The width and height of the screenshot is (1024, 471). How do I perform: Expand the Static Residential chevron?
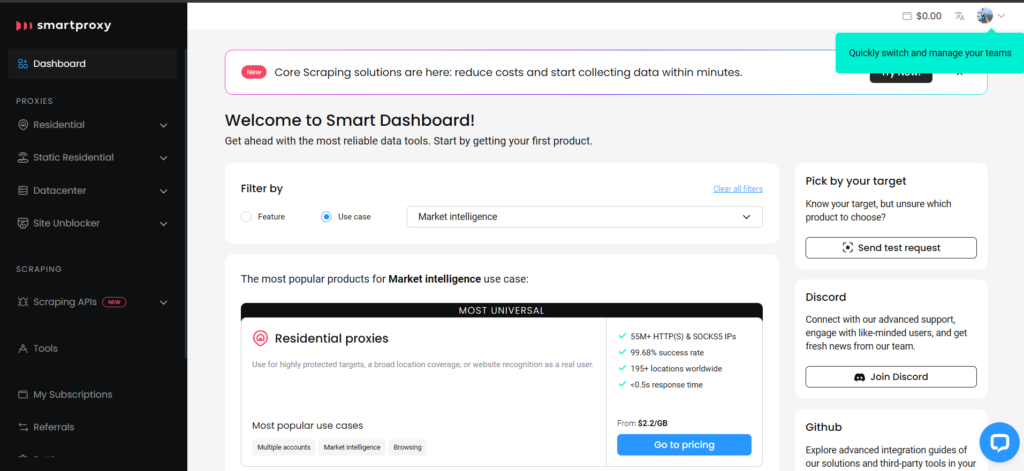point(163,158)
